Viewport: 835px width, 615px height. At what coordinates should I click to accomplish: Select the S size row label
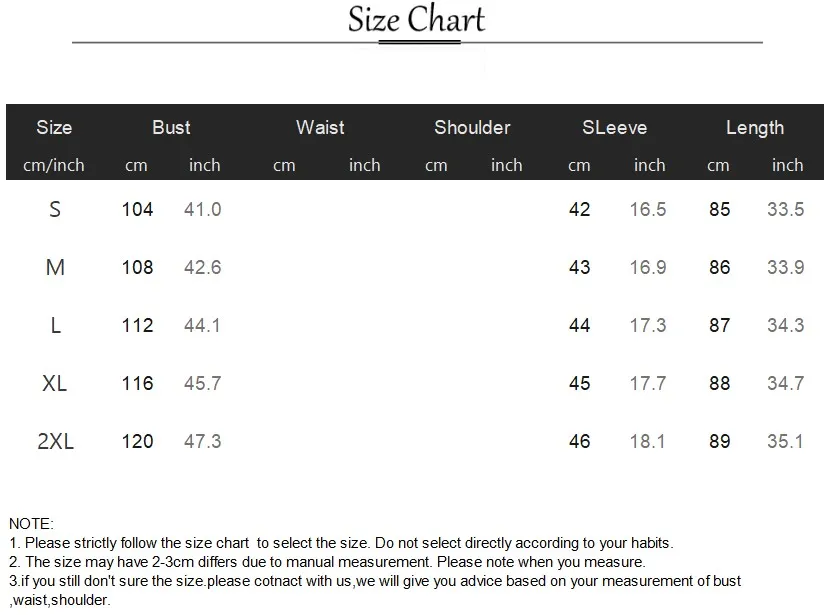tap(55, 209)
